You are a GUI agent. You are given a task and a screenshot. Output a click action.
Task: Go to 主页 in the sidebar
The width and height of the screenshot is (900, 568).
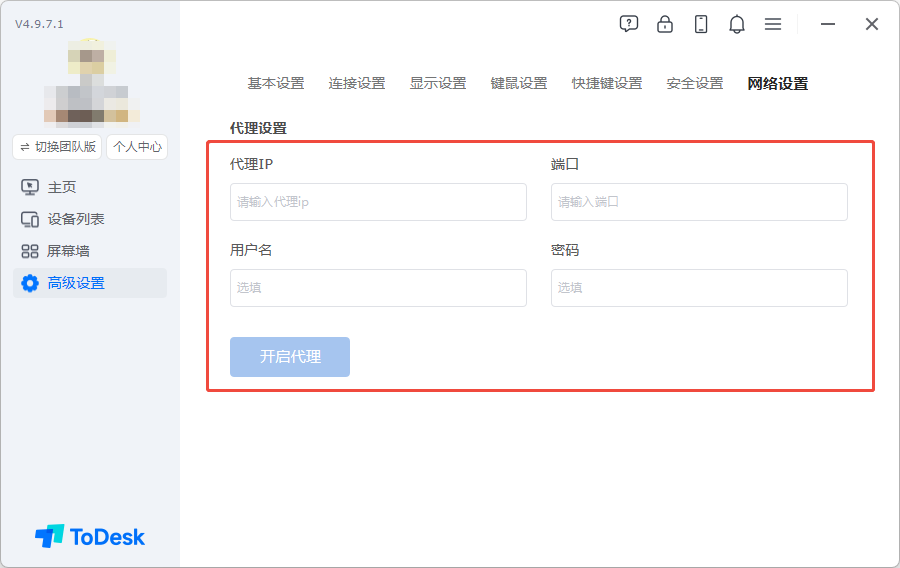(x=90, y=187)
